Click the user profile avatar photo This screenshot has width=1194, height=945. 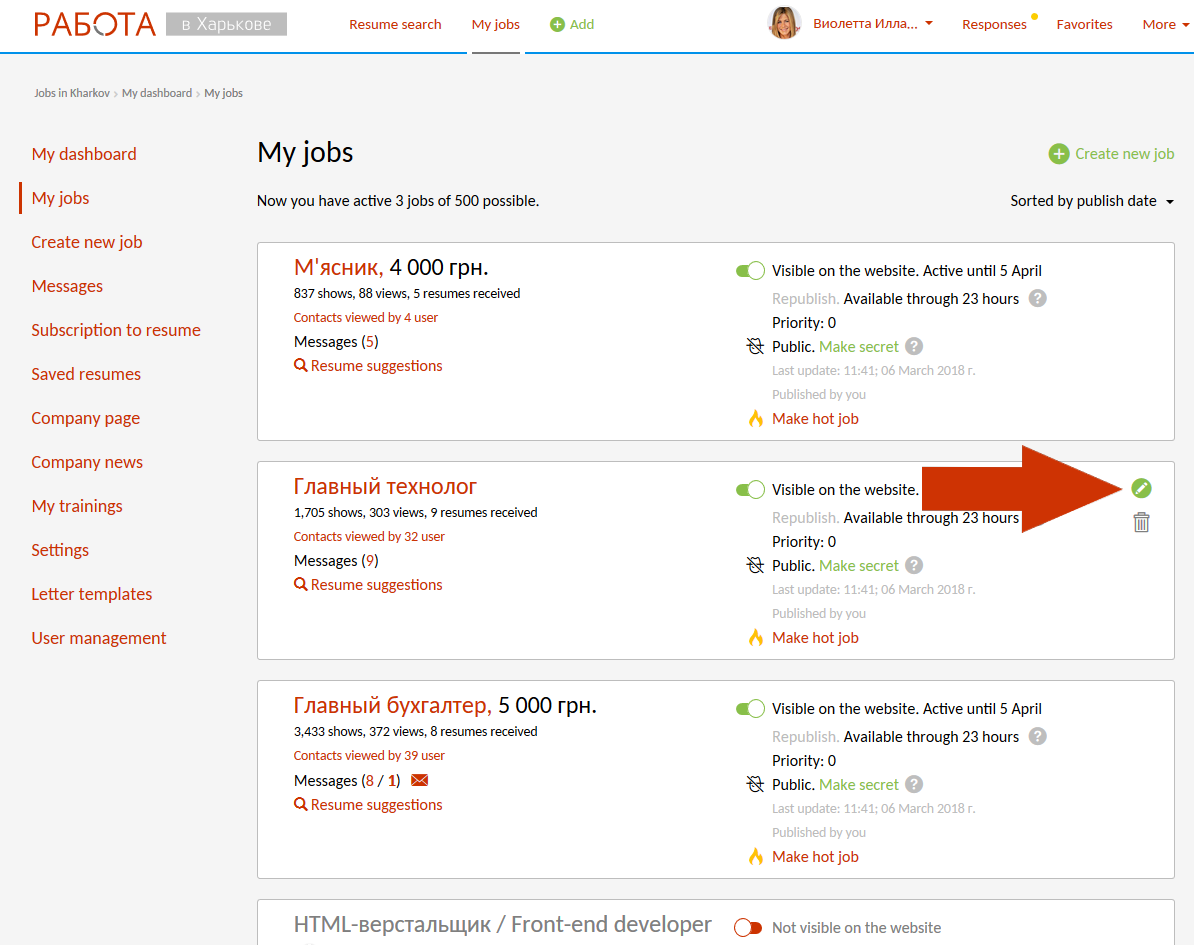(784, 23)
